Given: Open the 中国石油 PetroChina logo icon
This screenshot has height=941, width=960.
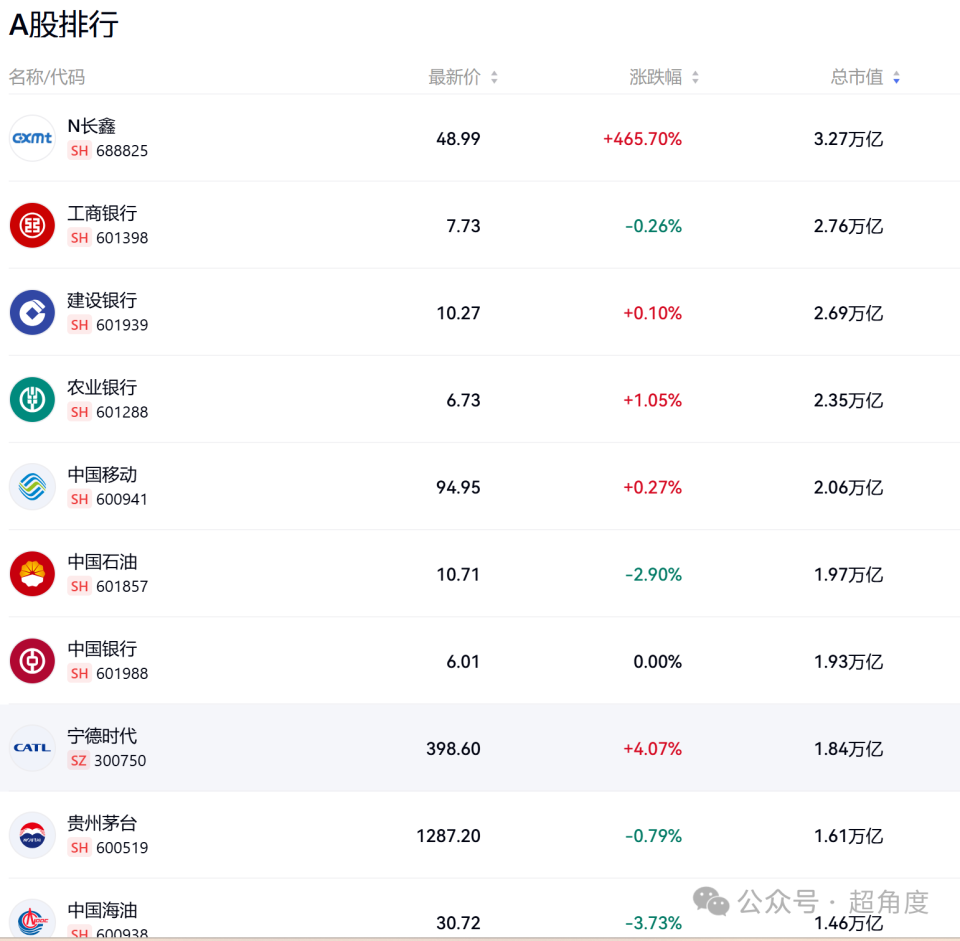Looking at the screenshot, I should [x=32, y=574].
